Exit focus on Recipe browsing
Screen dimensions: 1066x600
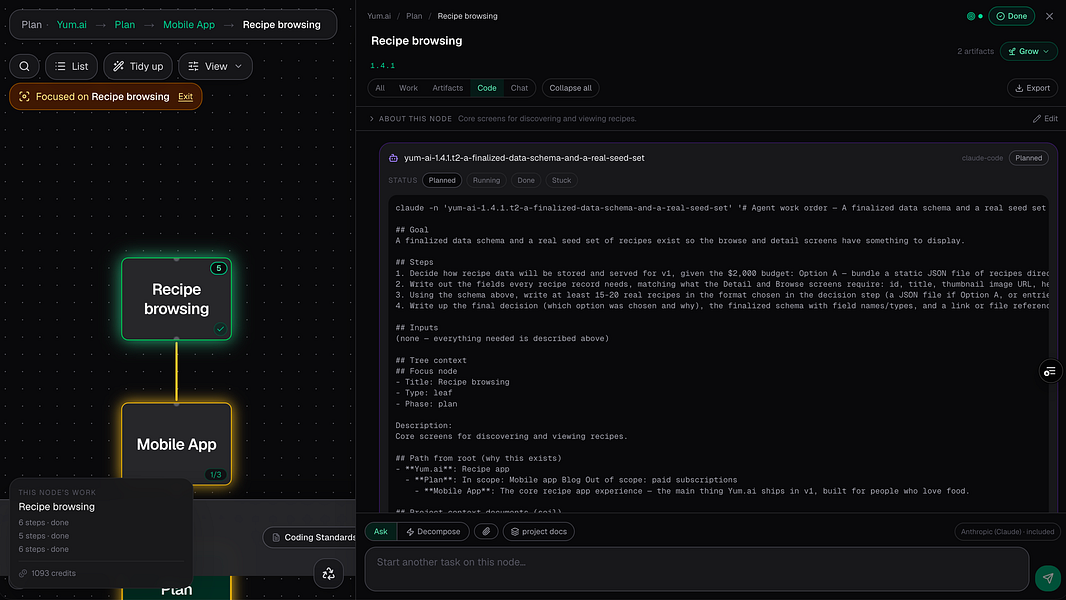tap(186, 96)
